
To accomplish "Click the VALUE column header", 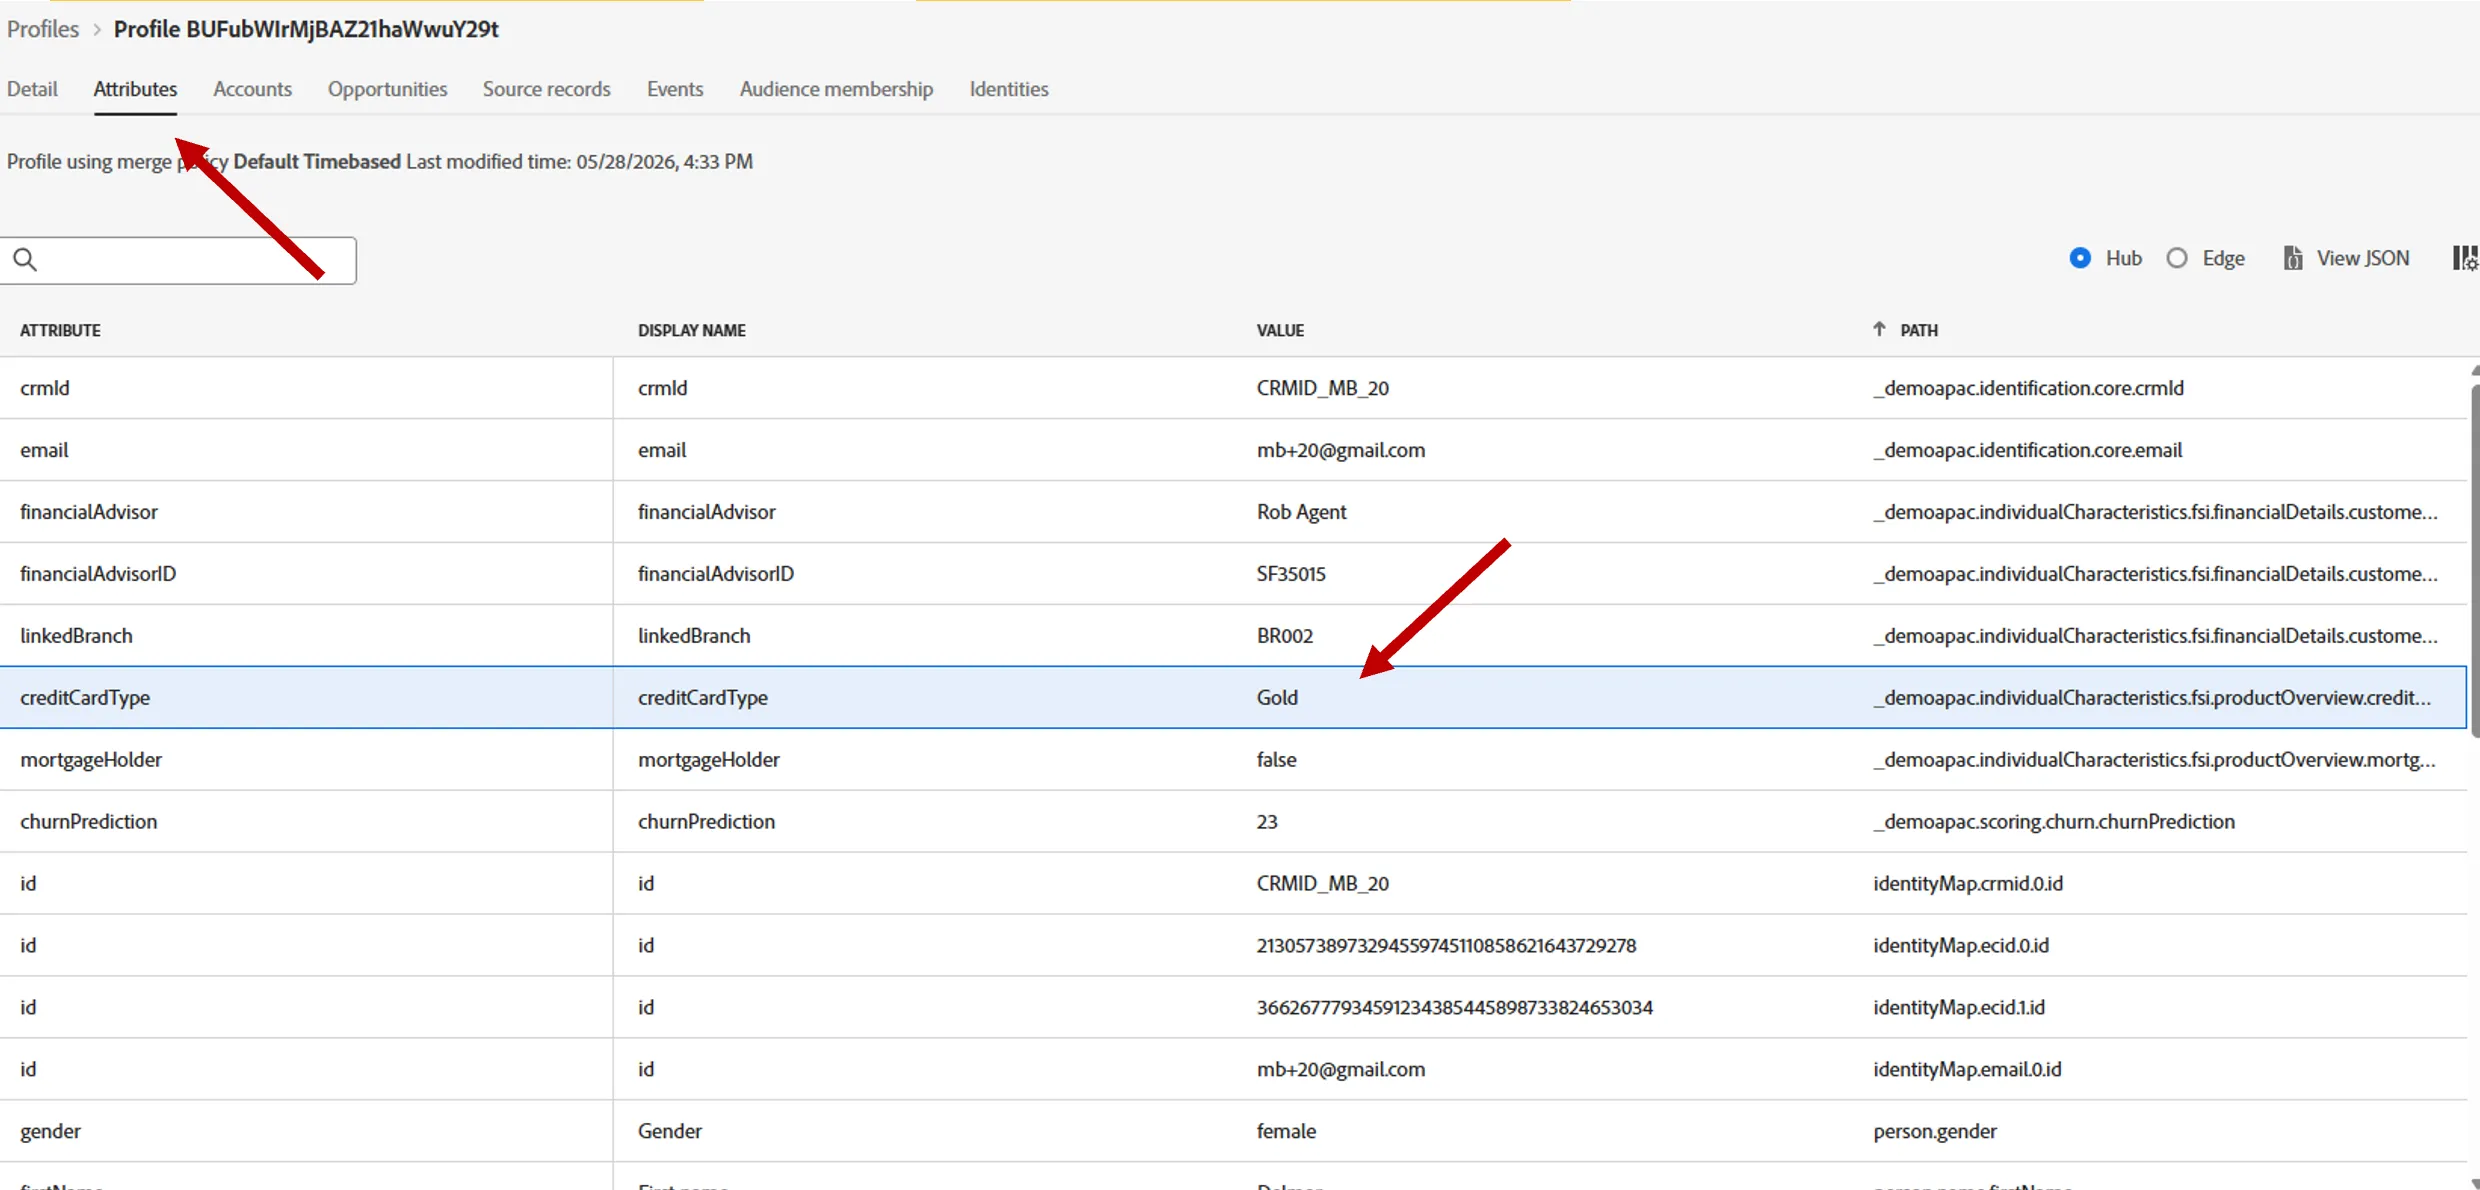I will click(1280, 330).
